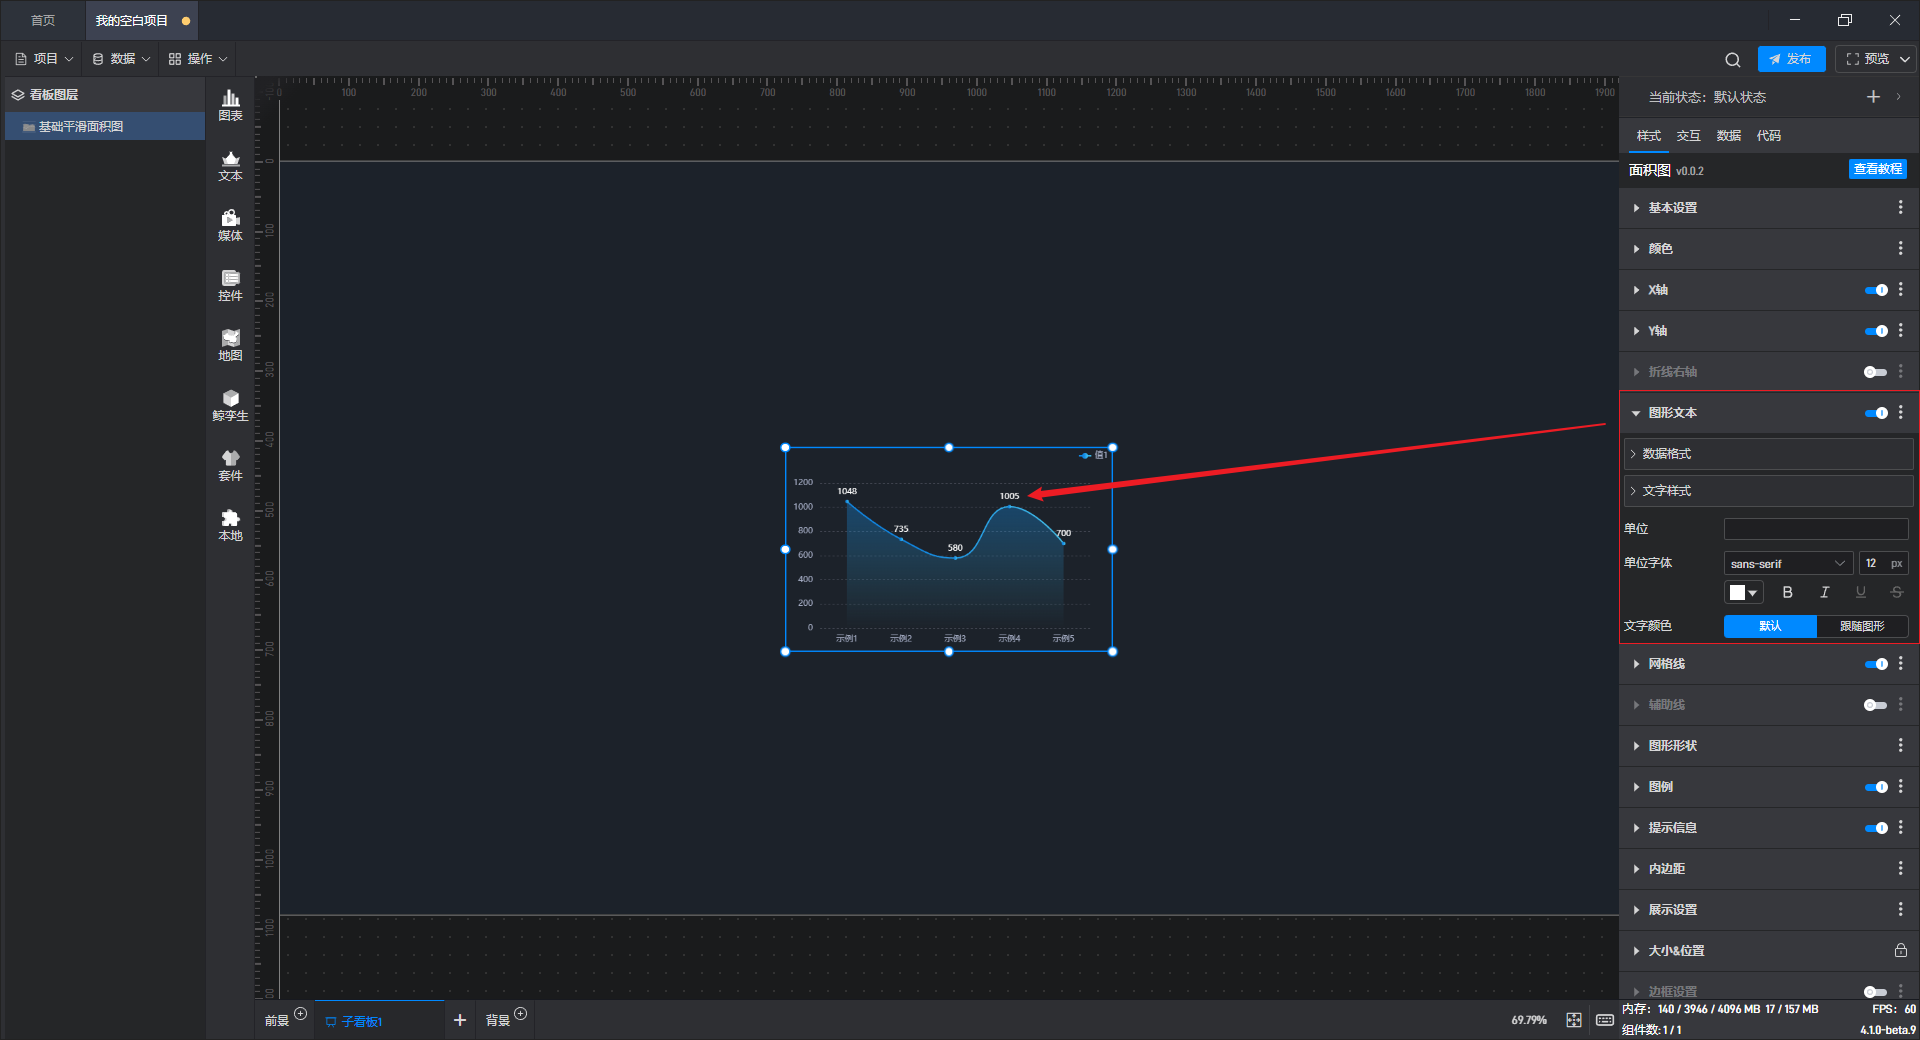Select 默认 text color option

[1770, 626]
